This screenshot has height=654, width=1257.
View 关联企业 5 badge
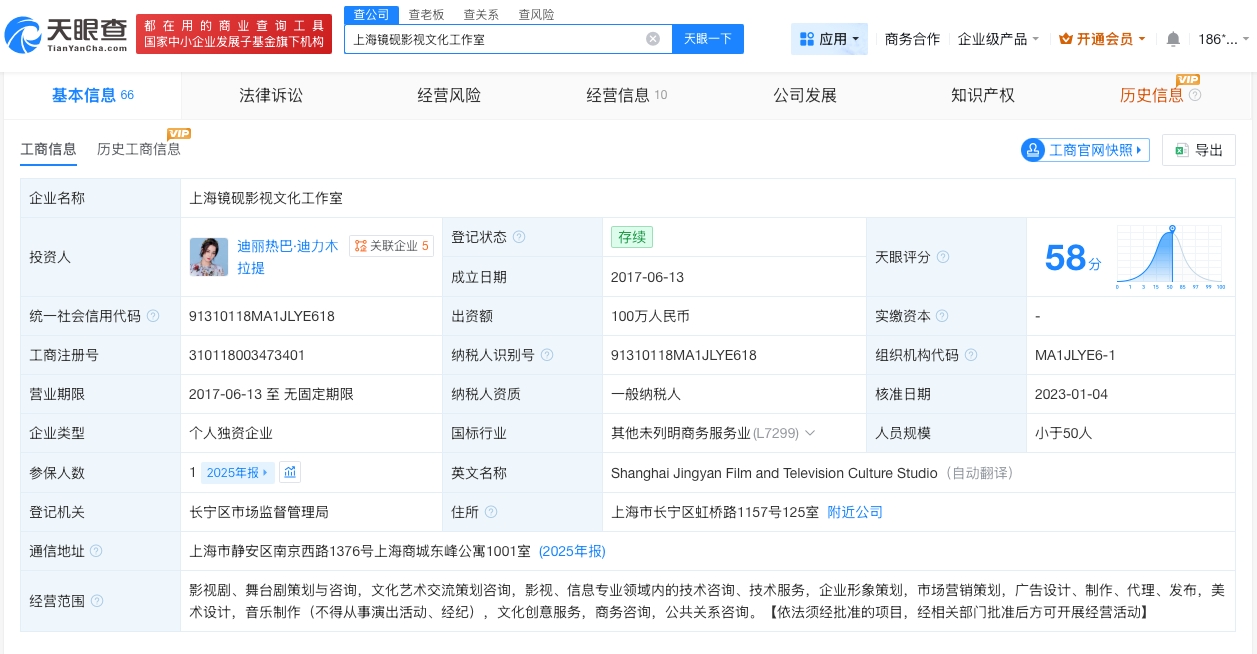coord(391,246)
